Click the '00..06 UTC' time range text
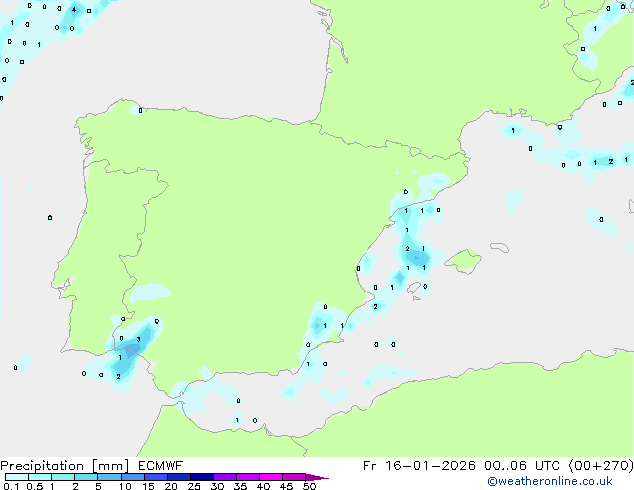Image resolution: width=634 pixels, height=490 pixels. coord(522,466)
